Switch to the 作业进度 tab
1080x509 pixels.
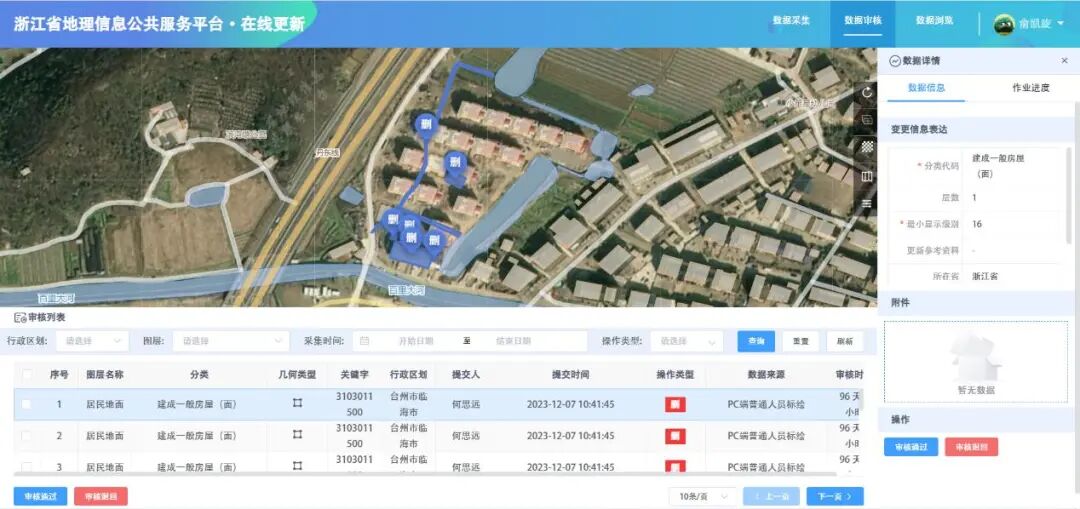coord(1030,88)
